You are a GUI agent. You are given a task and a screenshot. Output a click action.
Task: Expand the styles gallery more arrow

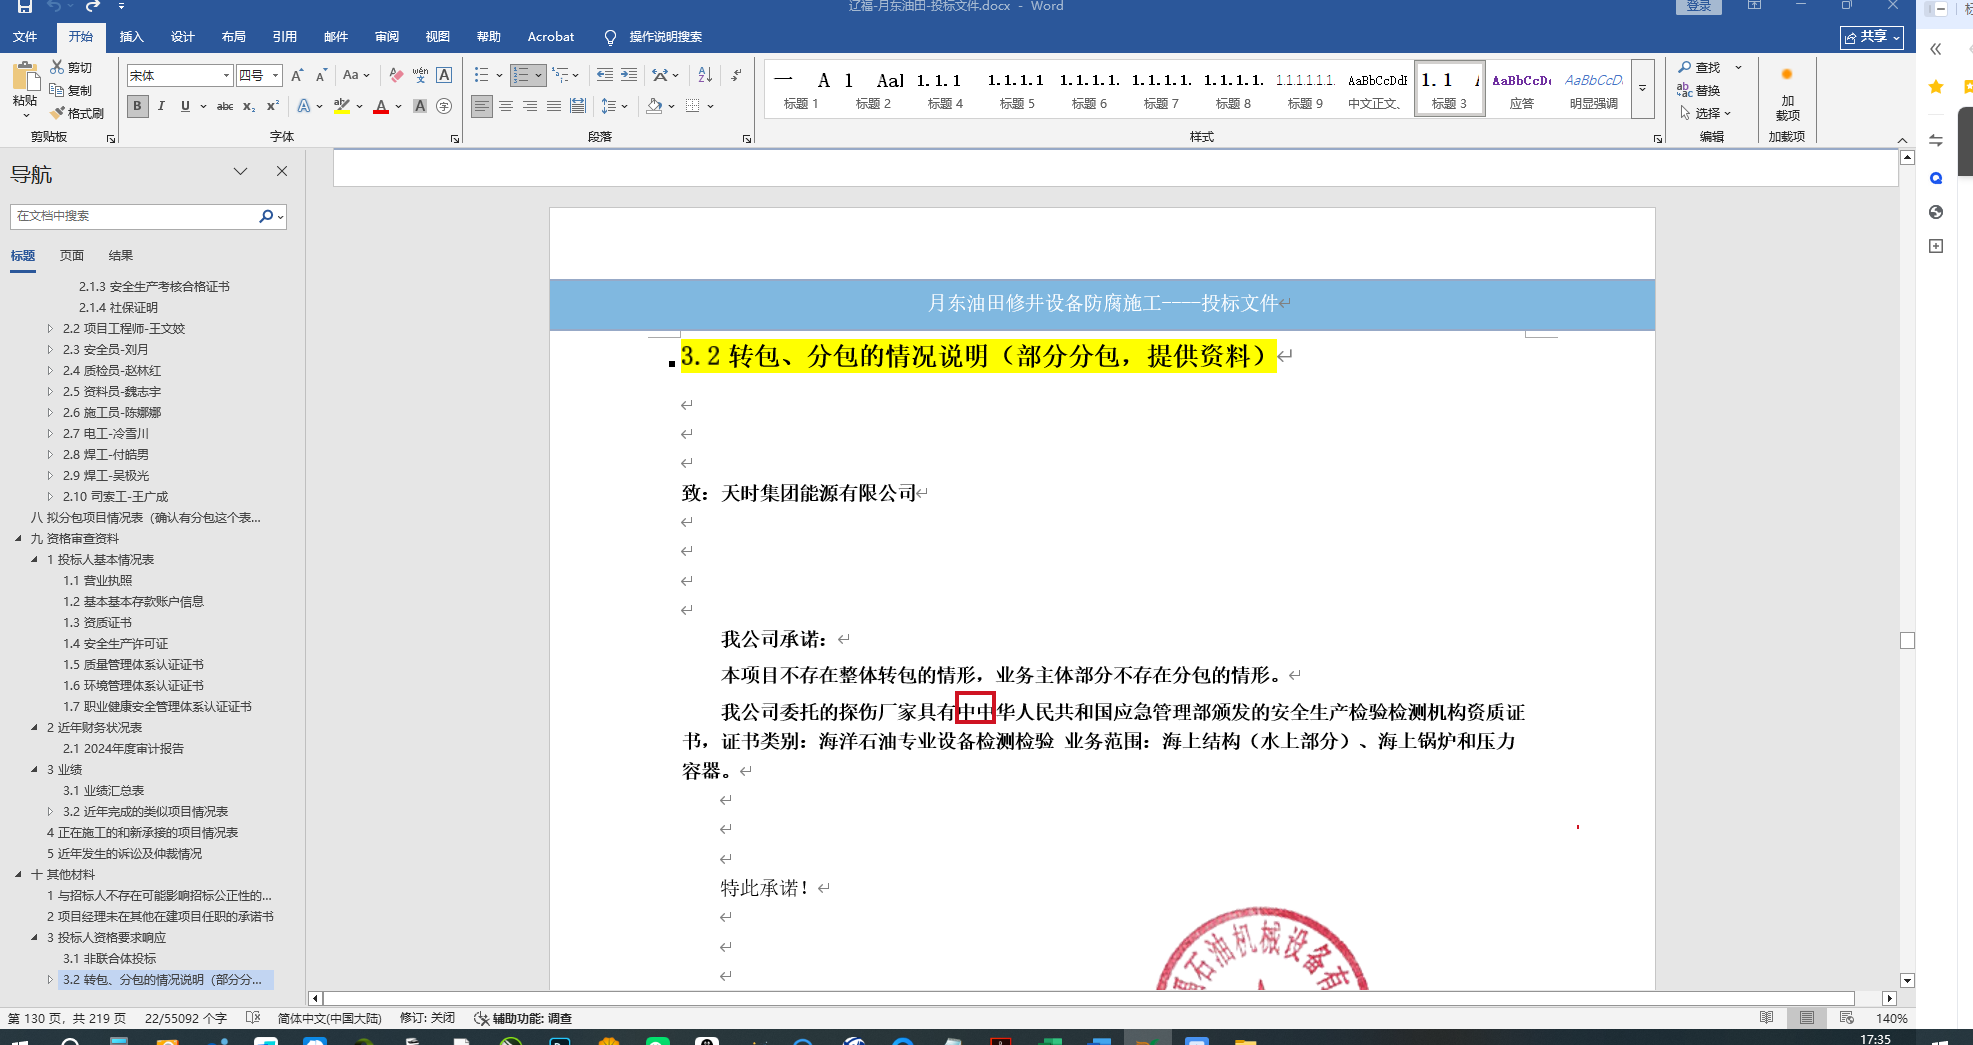coord(1642,88)
